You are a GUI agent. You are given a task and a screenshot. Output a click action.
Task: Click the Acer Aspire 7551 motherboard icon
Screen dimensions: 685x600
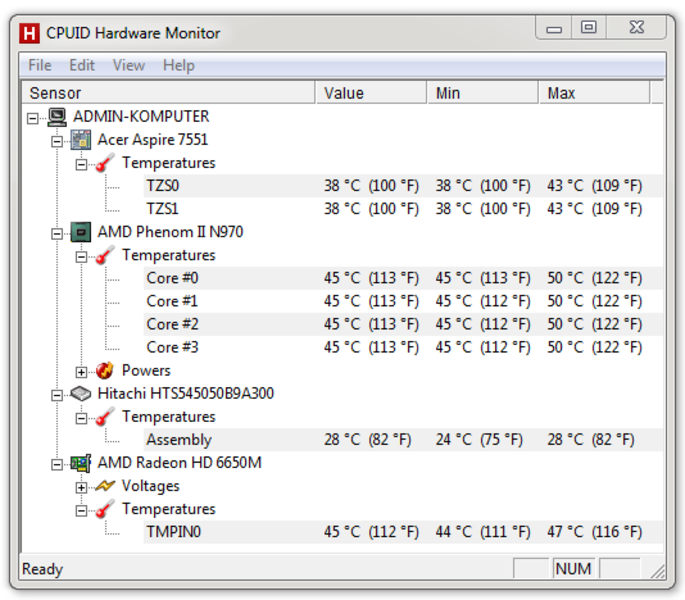coord(81,140)
